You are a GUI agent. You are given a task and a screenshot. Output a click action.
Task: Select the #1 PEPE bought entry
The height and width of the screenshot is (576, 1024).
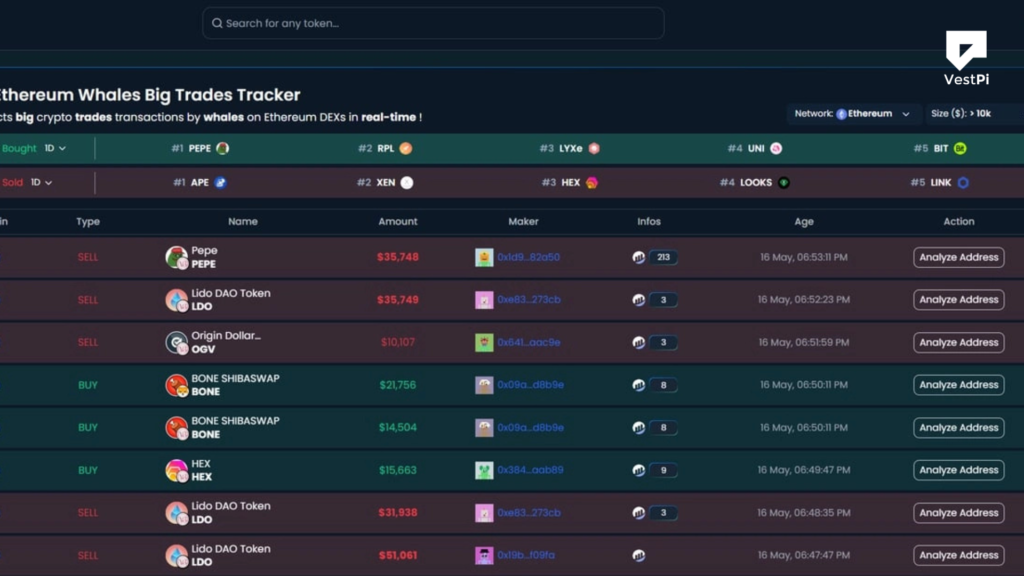point(198,147)
